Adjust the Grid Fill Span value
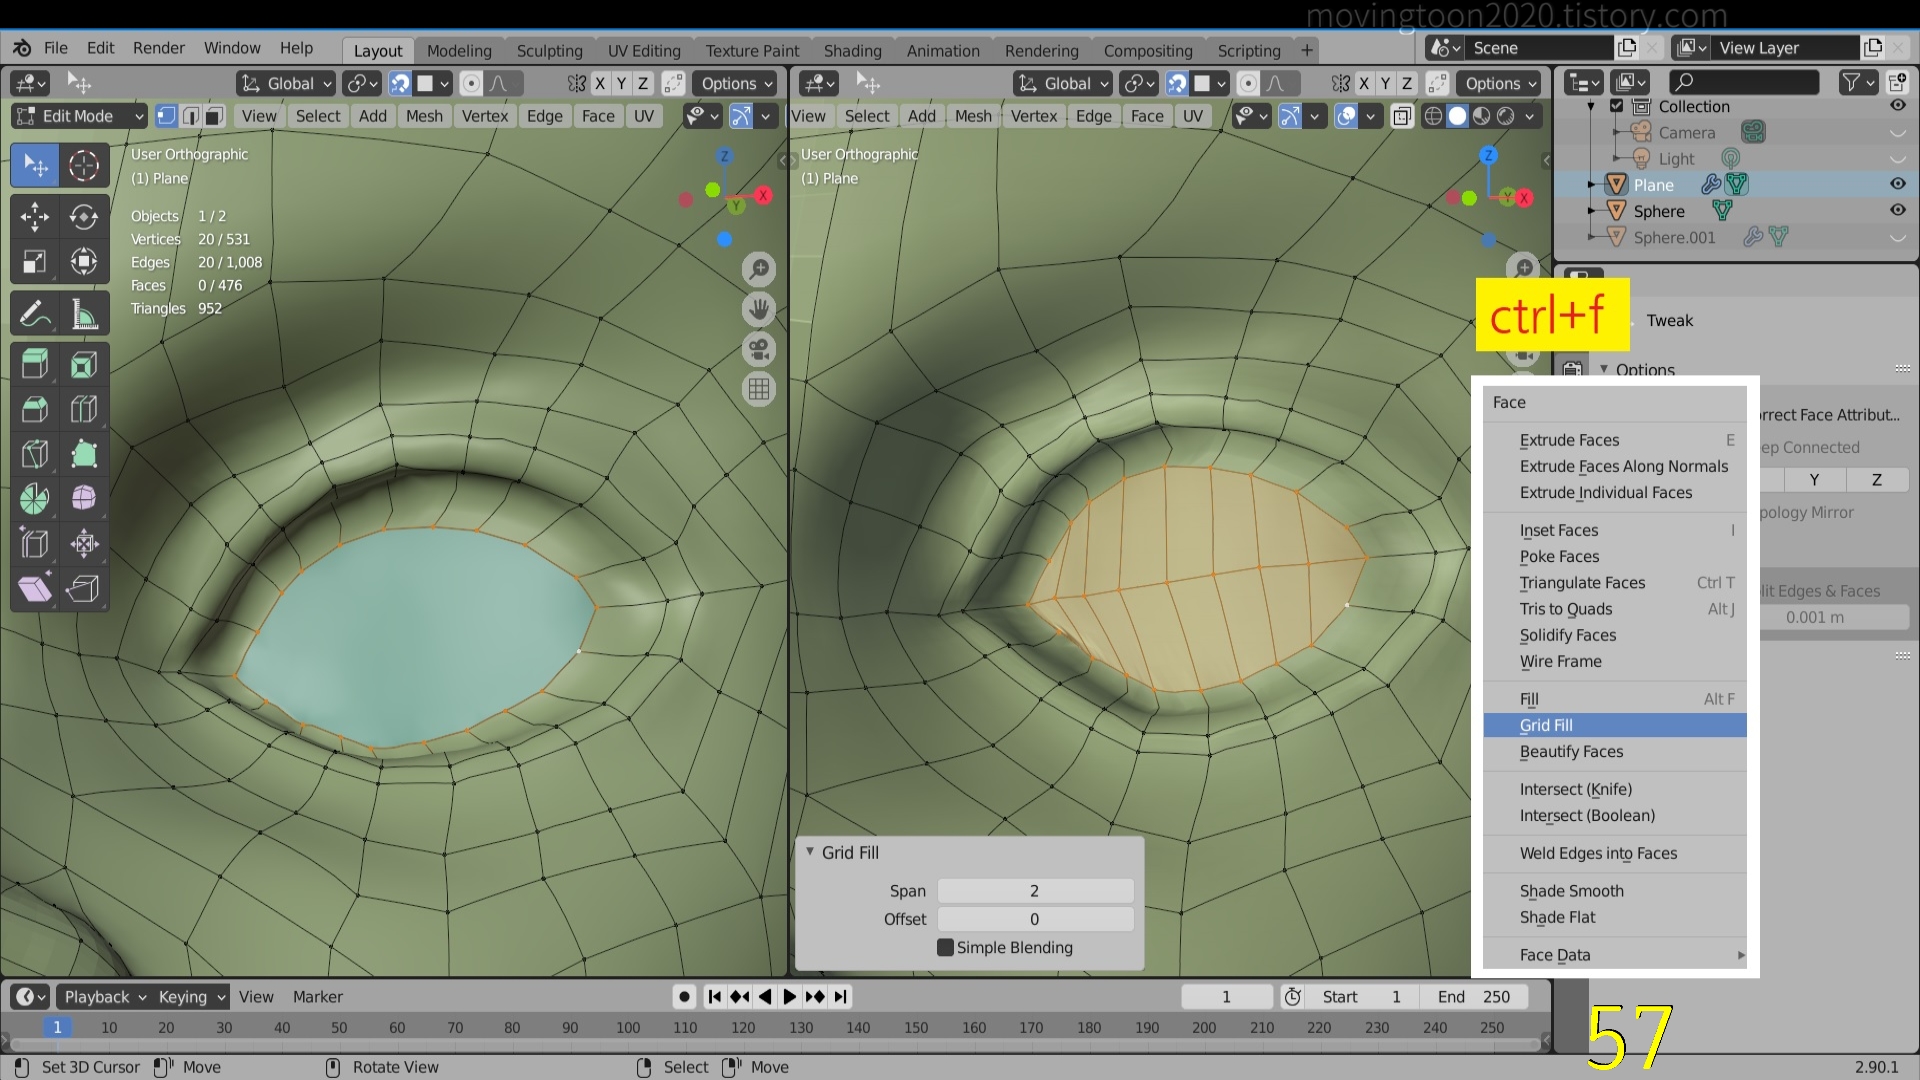The image size is (1920, 1080). (1035, 891)
